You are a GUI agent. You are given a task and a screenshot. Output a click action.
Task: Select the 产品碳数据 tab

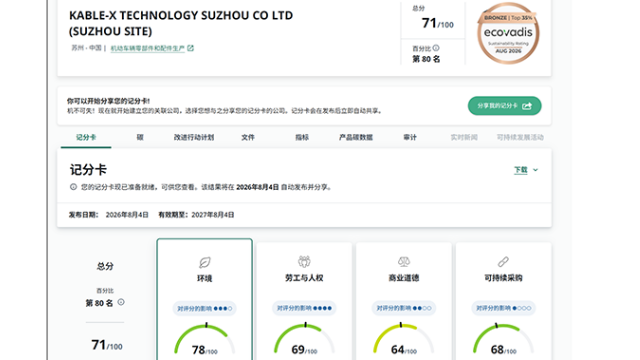click(x=356, y=137)
